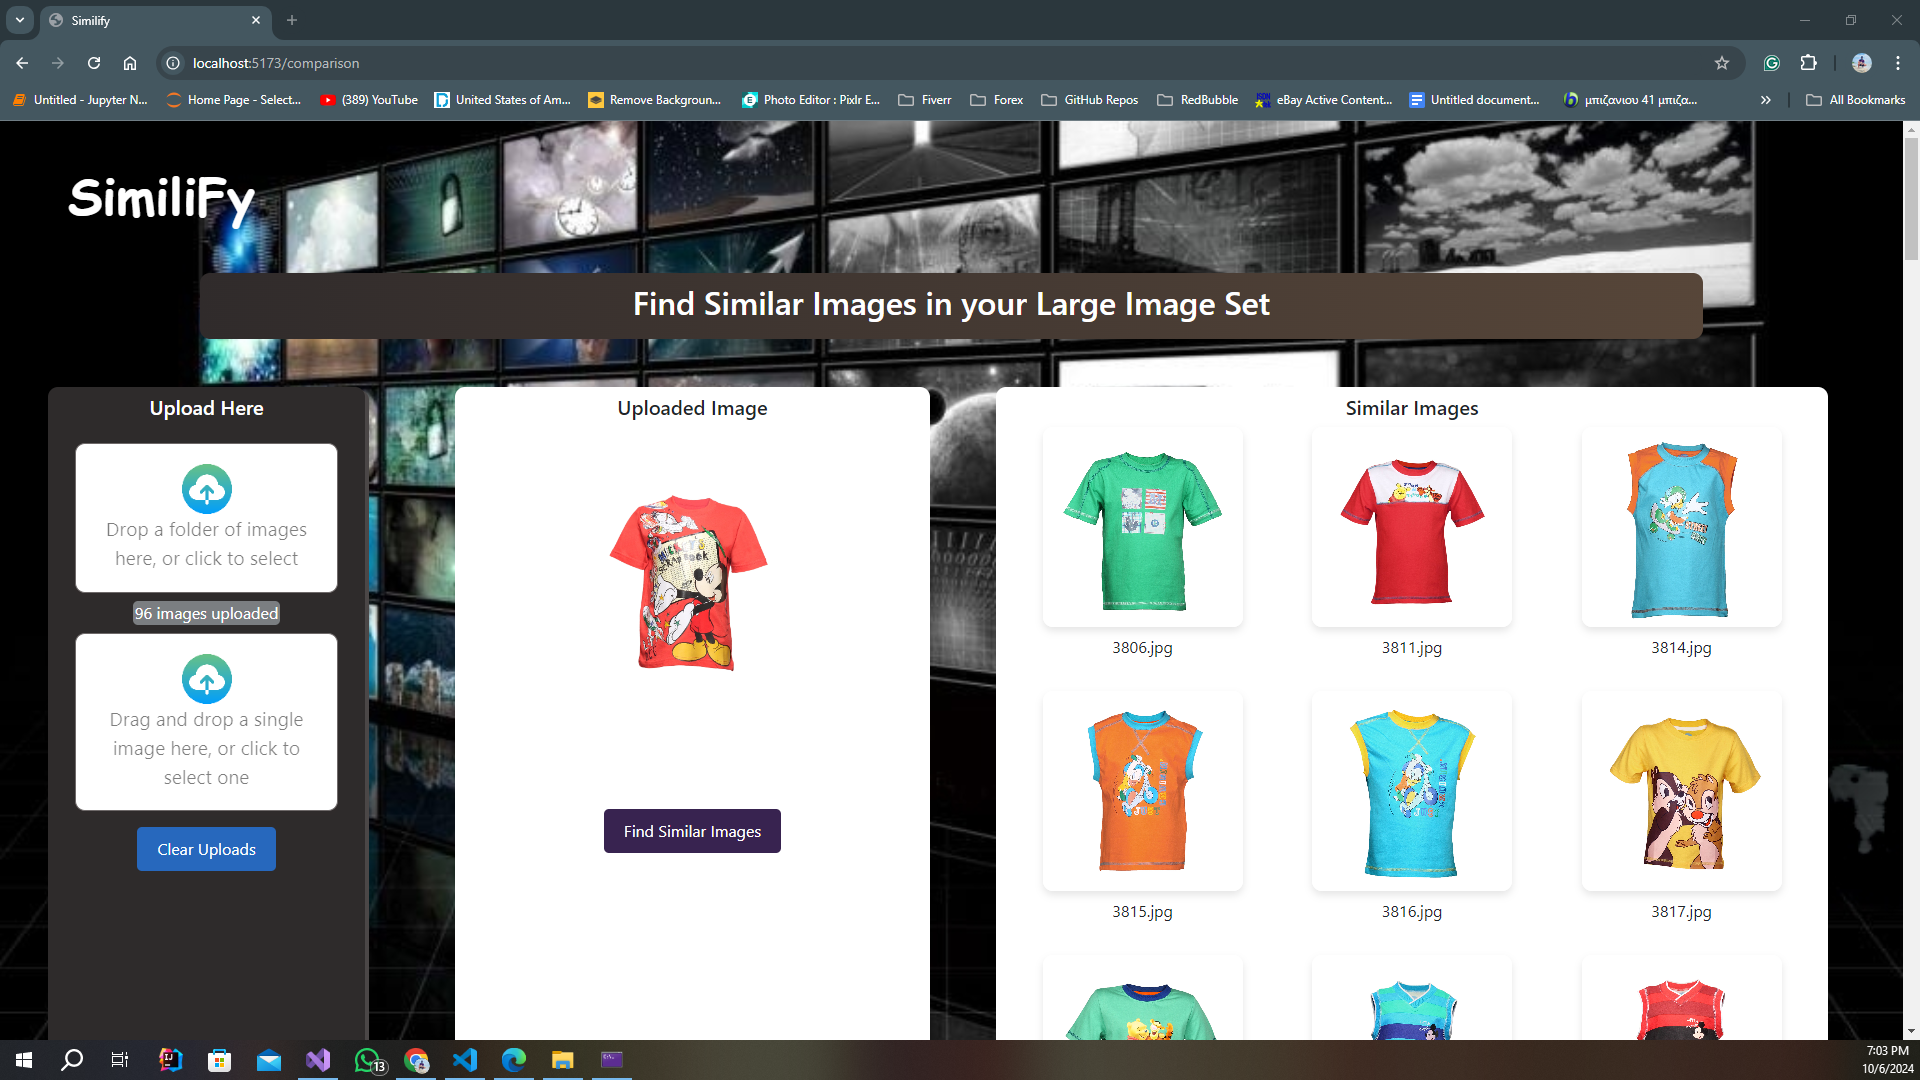Open Visual Studio Code from taskbar
This screenshot has height=1080, width=1920.
tap(465, 1060)
